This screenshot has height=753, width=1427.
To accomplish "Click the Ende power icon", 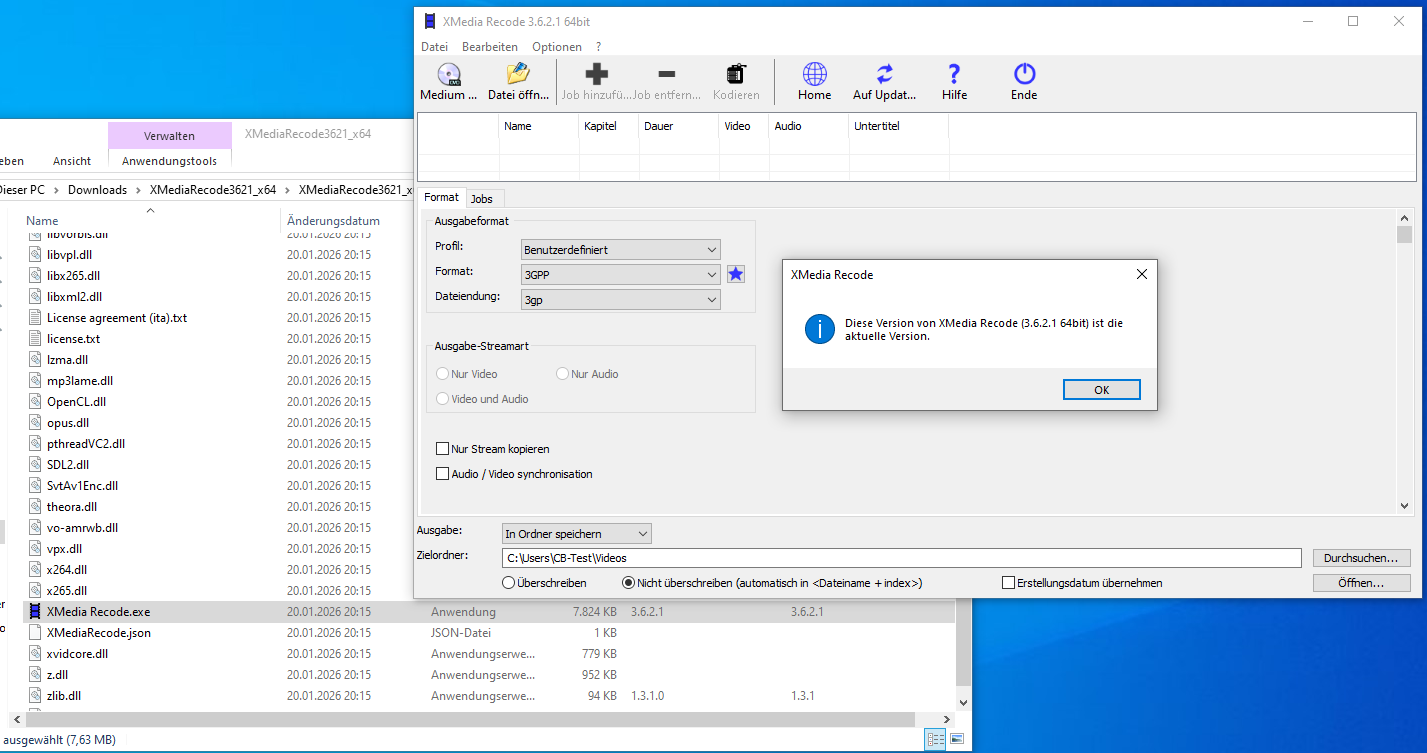I will click(1024, 74).
